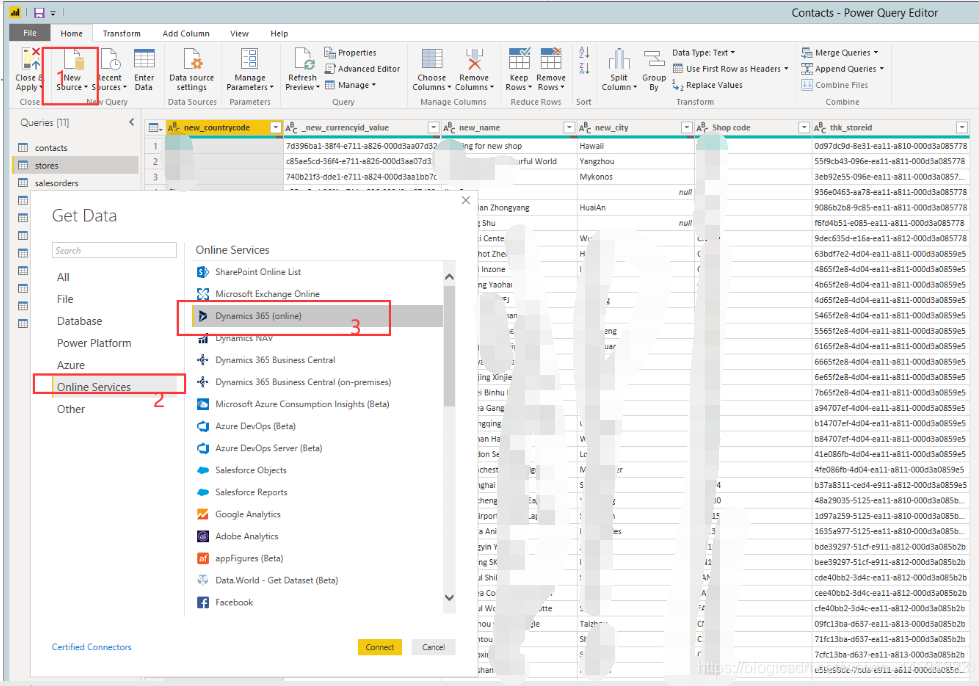Switch to View tab
979x686 pixels.
tap(239, 34)
